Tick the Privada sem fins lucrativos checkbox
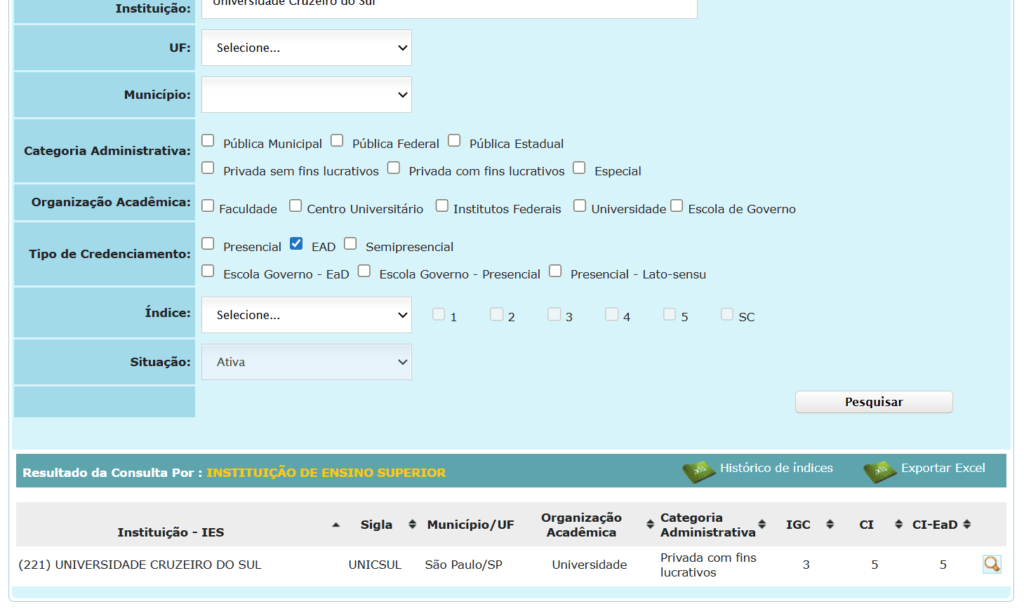Viewport: 1024px width, 613px height. click(208, 168)
